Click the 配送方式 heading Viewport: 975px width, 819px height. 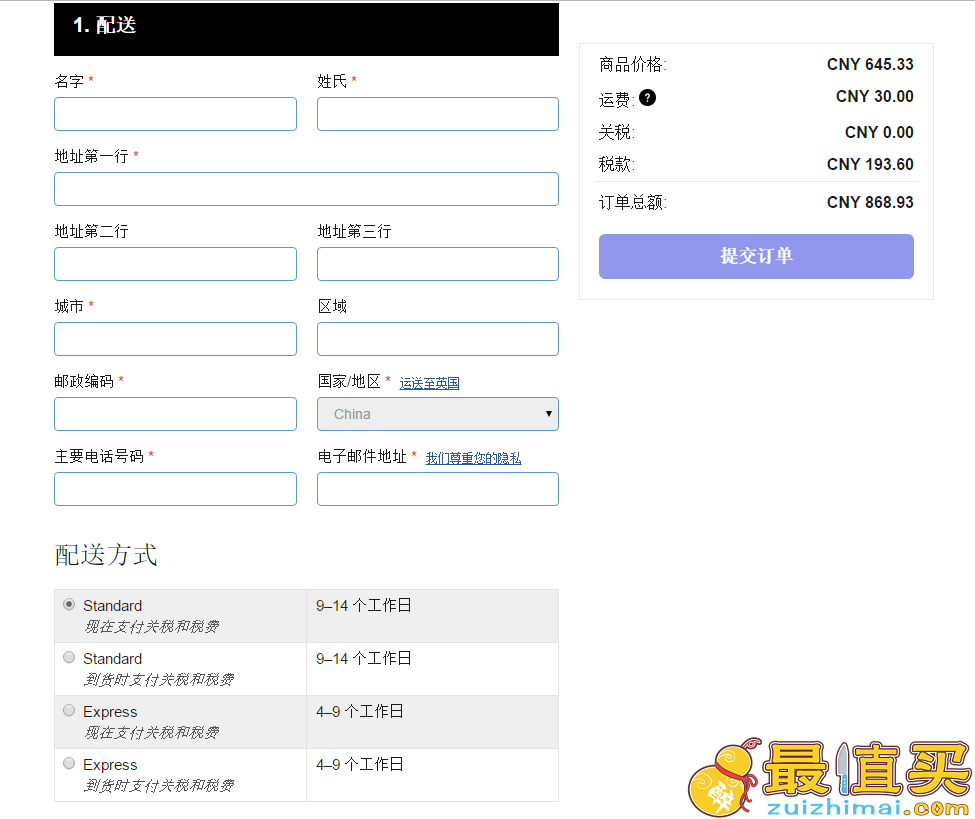coord(106,555)
